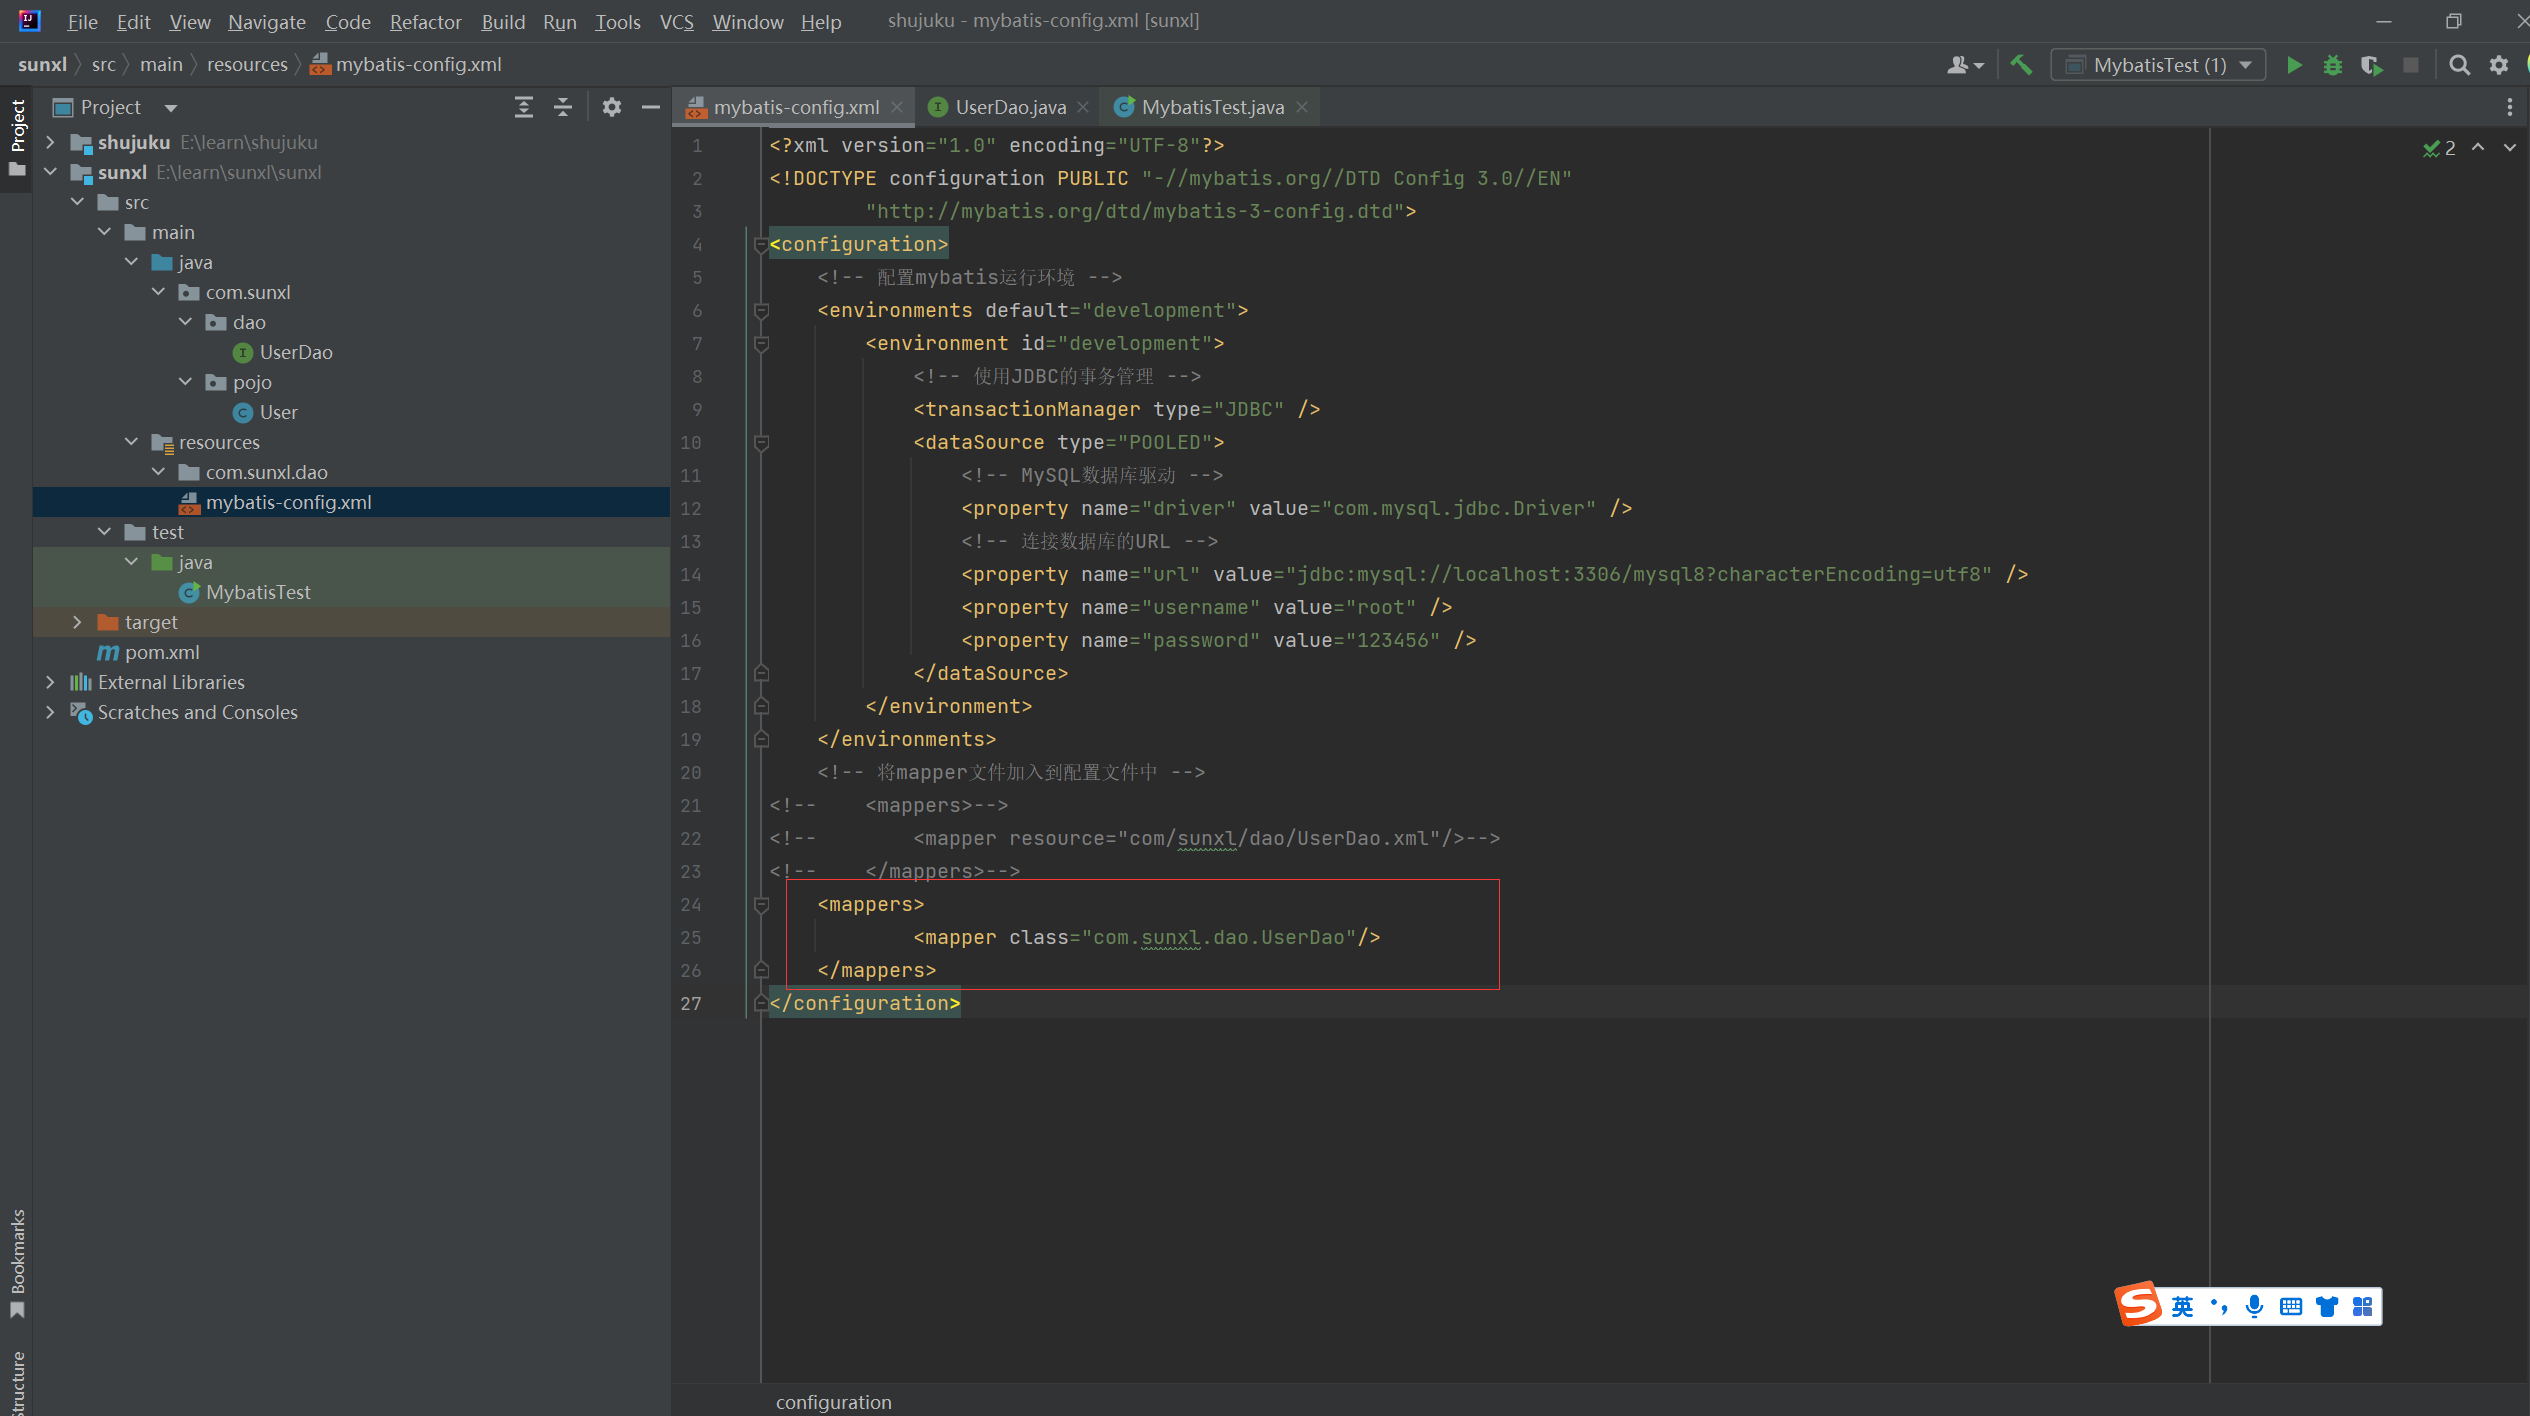
Task: Switch to UserDao.java tab
Action: click(1008, 107)
